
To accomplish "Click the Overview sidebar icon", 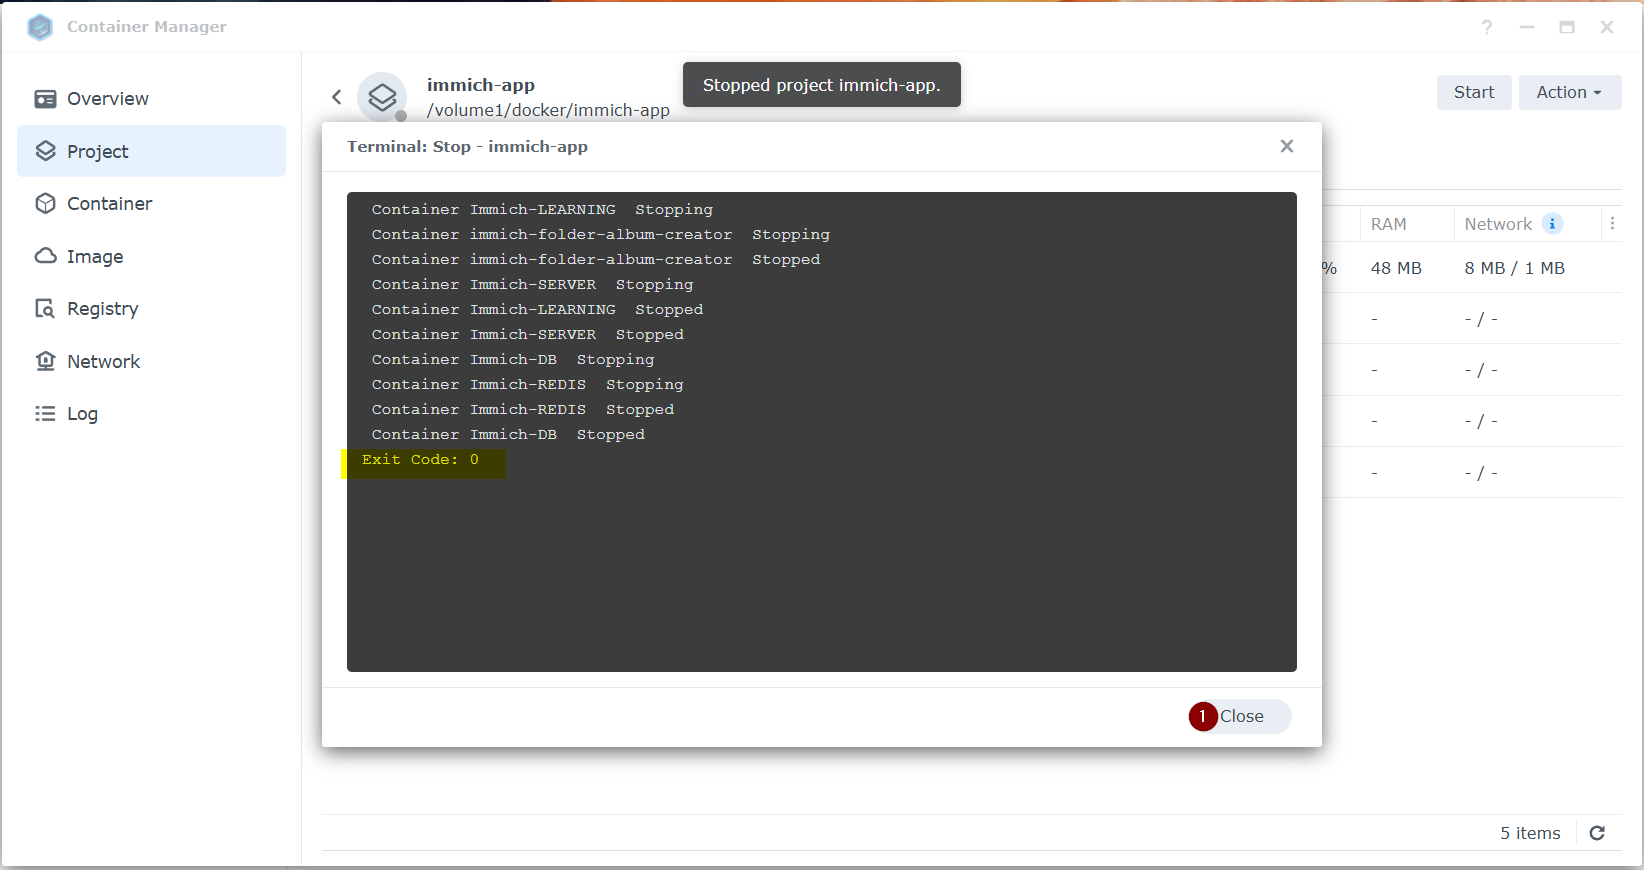I will tap(45, 99).
